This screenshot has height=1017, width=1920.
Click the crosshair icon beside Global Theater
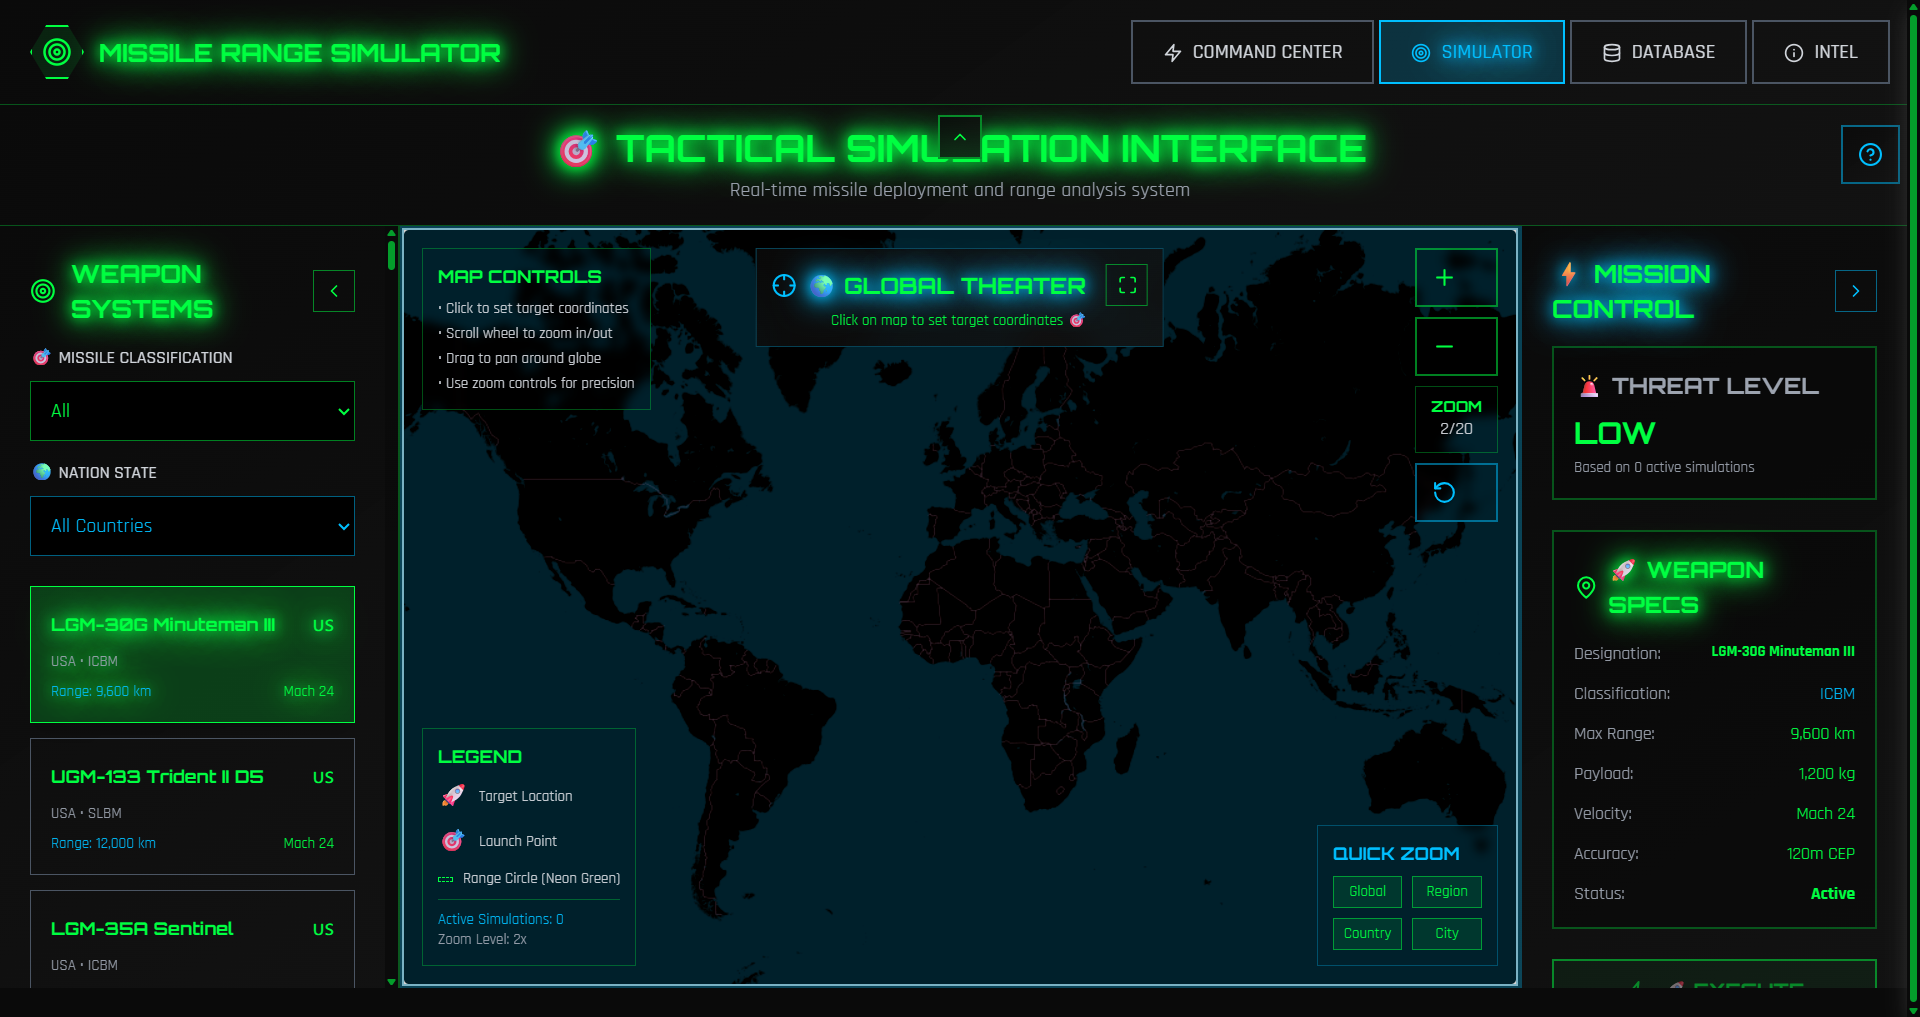coord(784,286)
